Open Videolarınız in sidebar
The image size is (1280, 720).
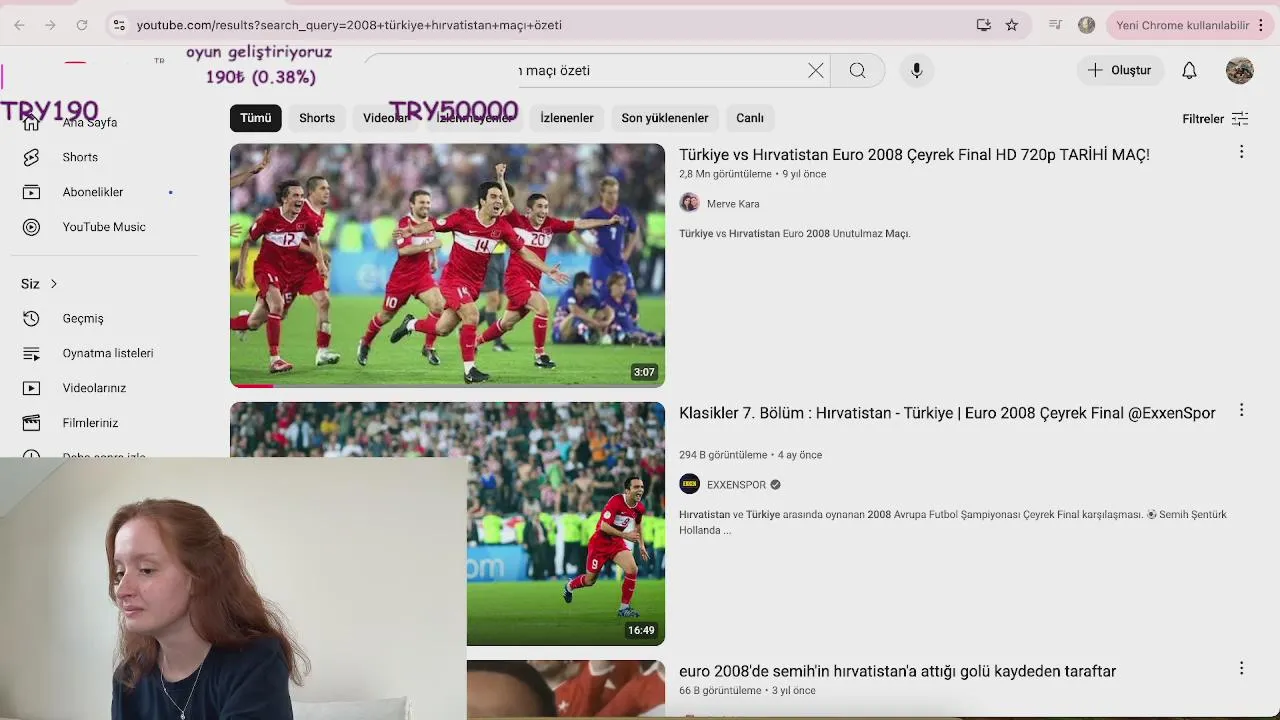[x=94, y=388]
